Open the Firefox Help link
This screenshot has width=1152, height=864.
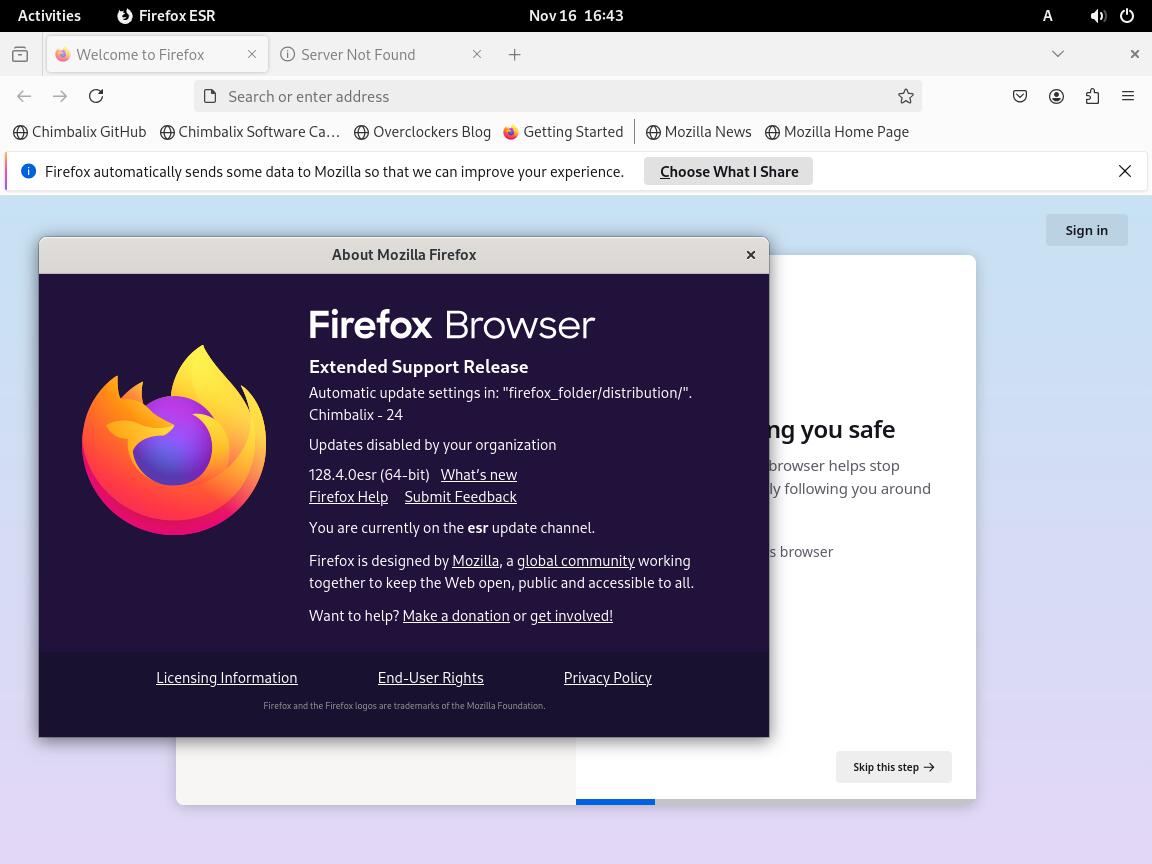(348, 497)
